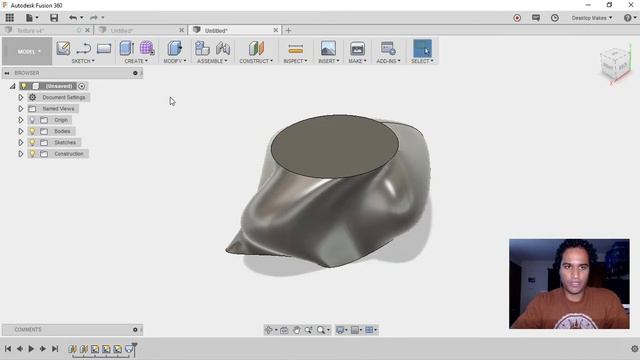Click the Save disk icon

tap(54, 18)
